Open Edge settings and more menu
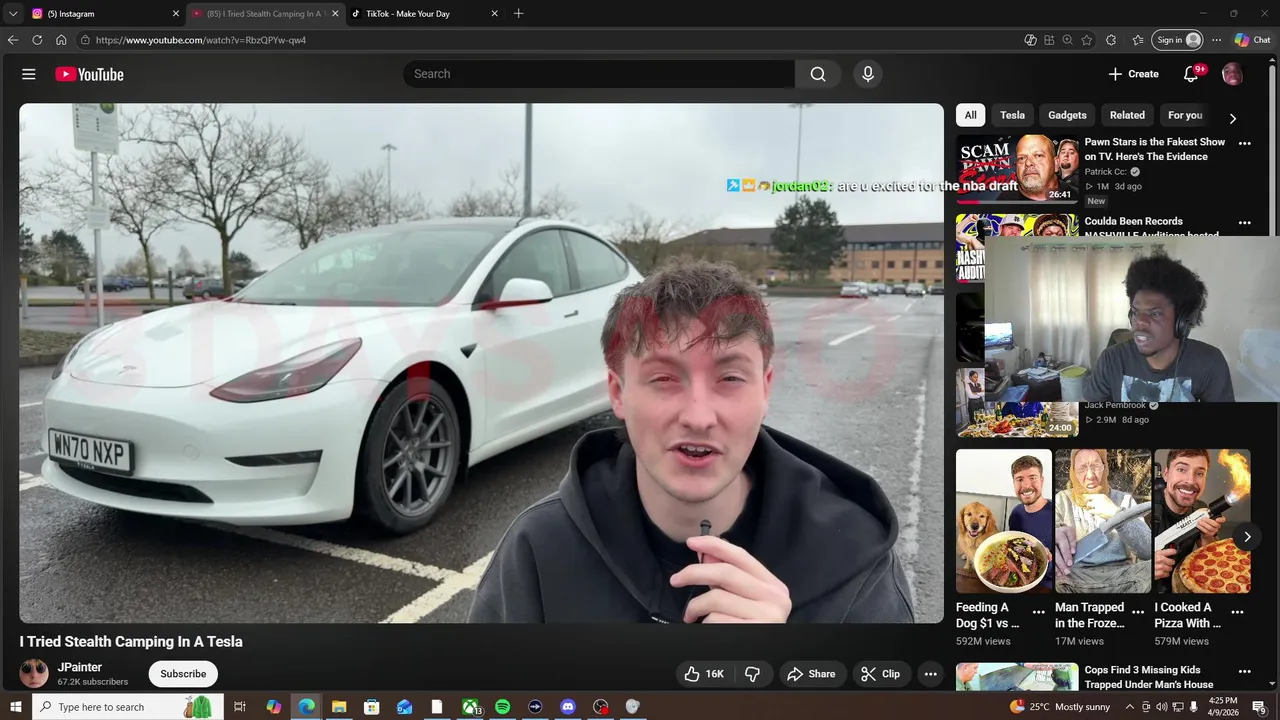Screen dimensions: 1280x720 coord(1216,40)
